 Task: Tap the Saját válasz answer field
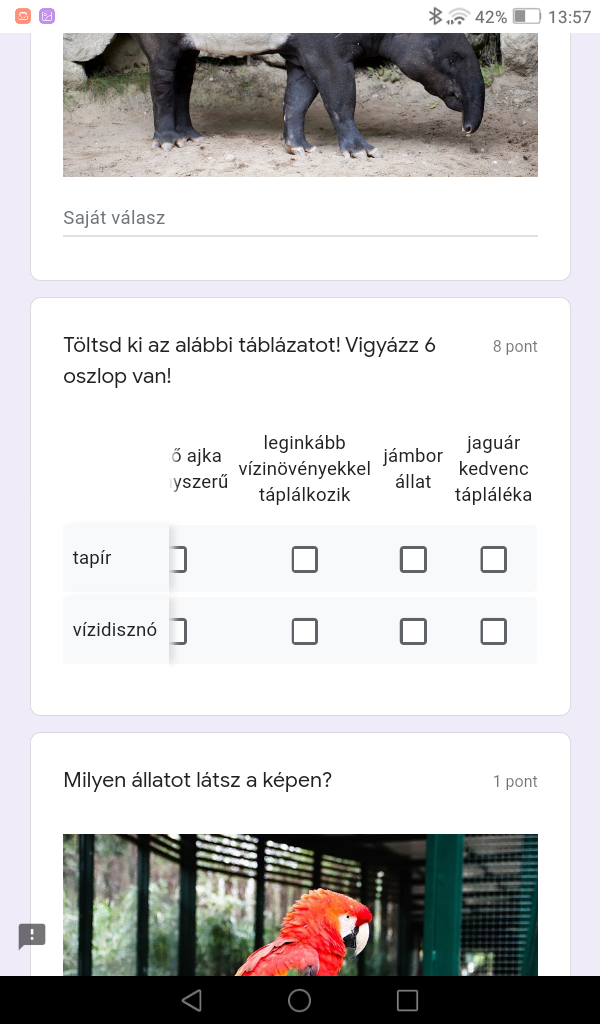pyautogui.click(x=300, y=218)
